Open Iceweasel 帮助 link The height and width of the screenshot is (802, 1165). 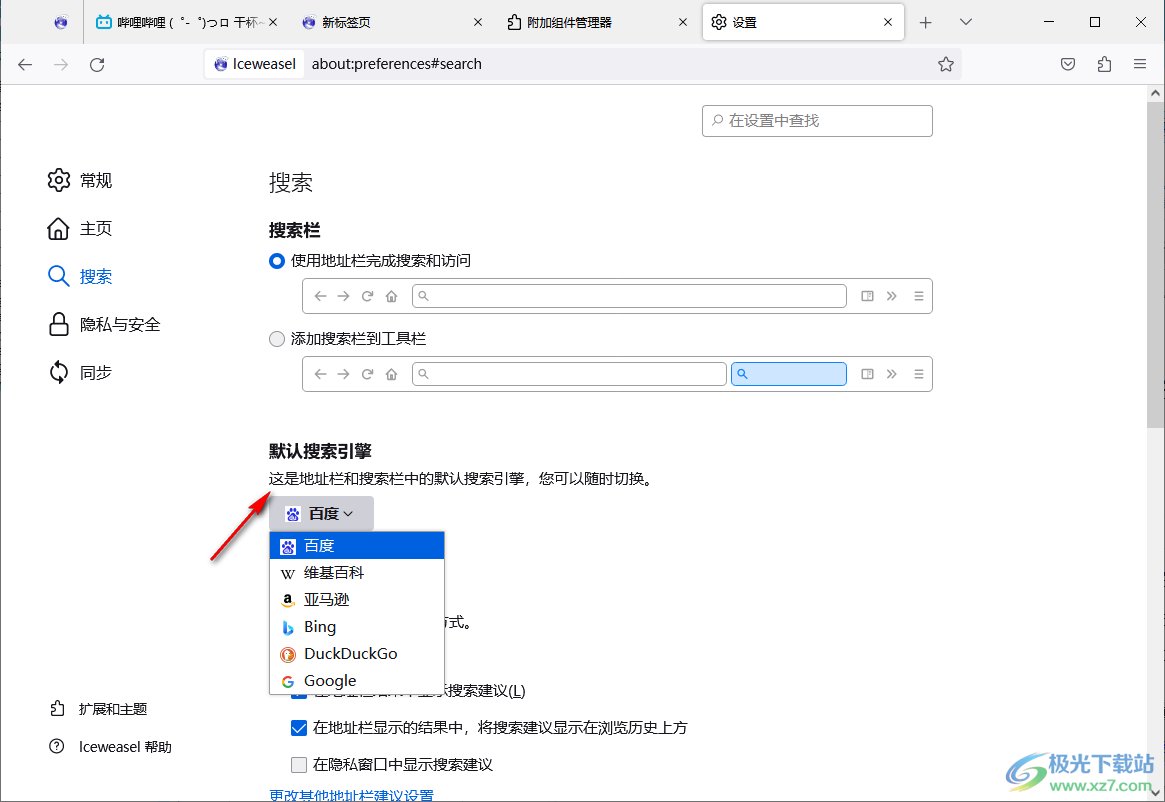coord(110,746)
